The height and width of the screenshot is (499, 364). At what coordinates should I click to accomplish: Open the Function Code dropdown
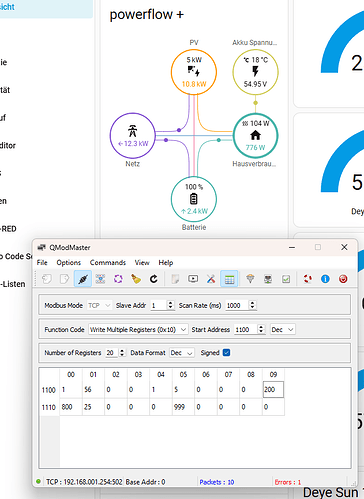[x=138, y=329]
